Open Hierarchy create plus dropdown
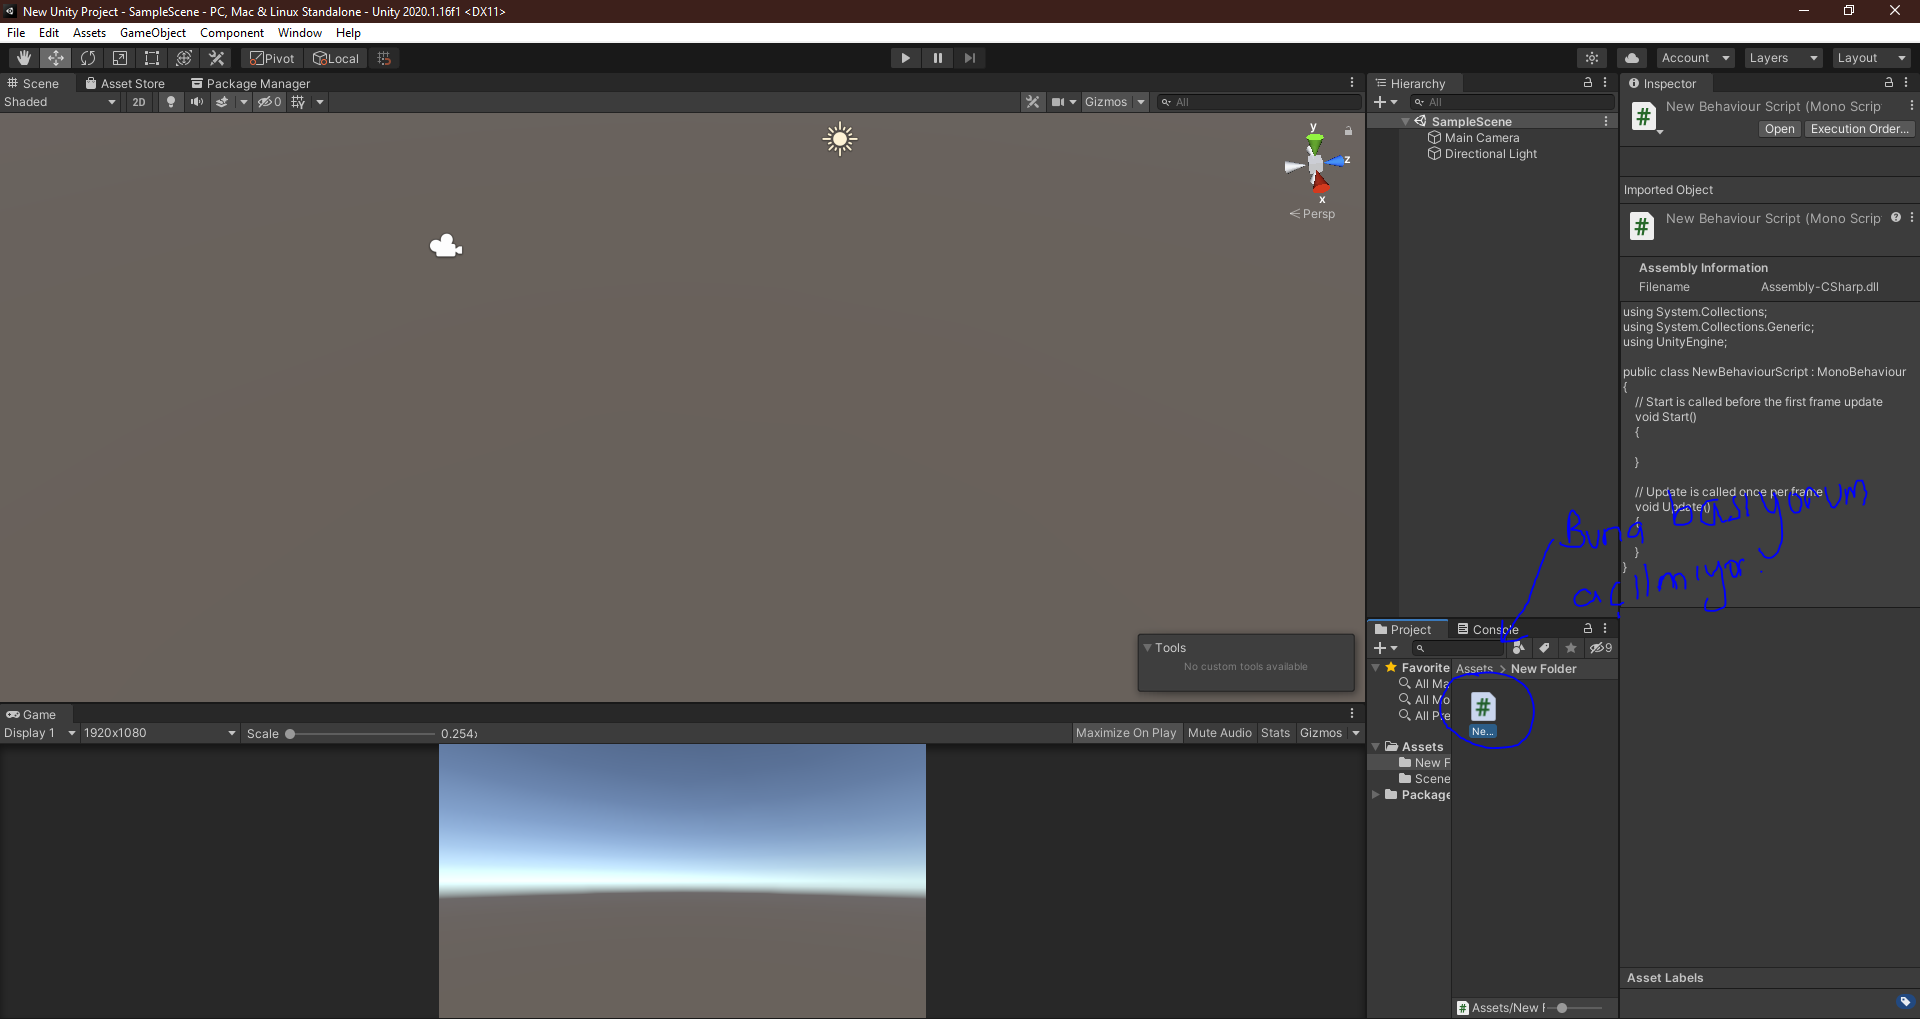Screen dimensions: 1920x1019 point(1386,102)
